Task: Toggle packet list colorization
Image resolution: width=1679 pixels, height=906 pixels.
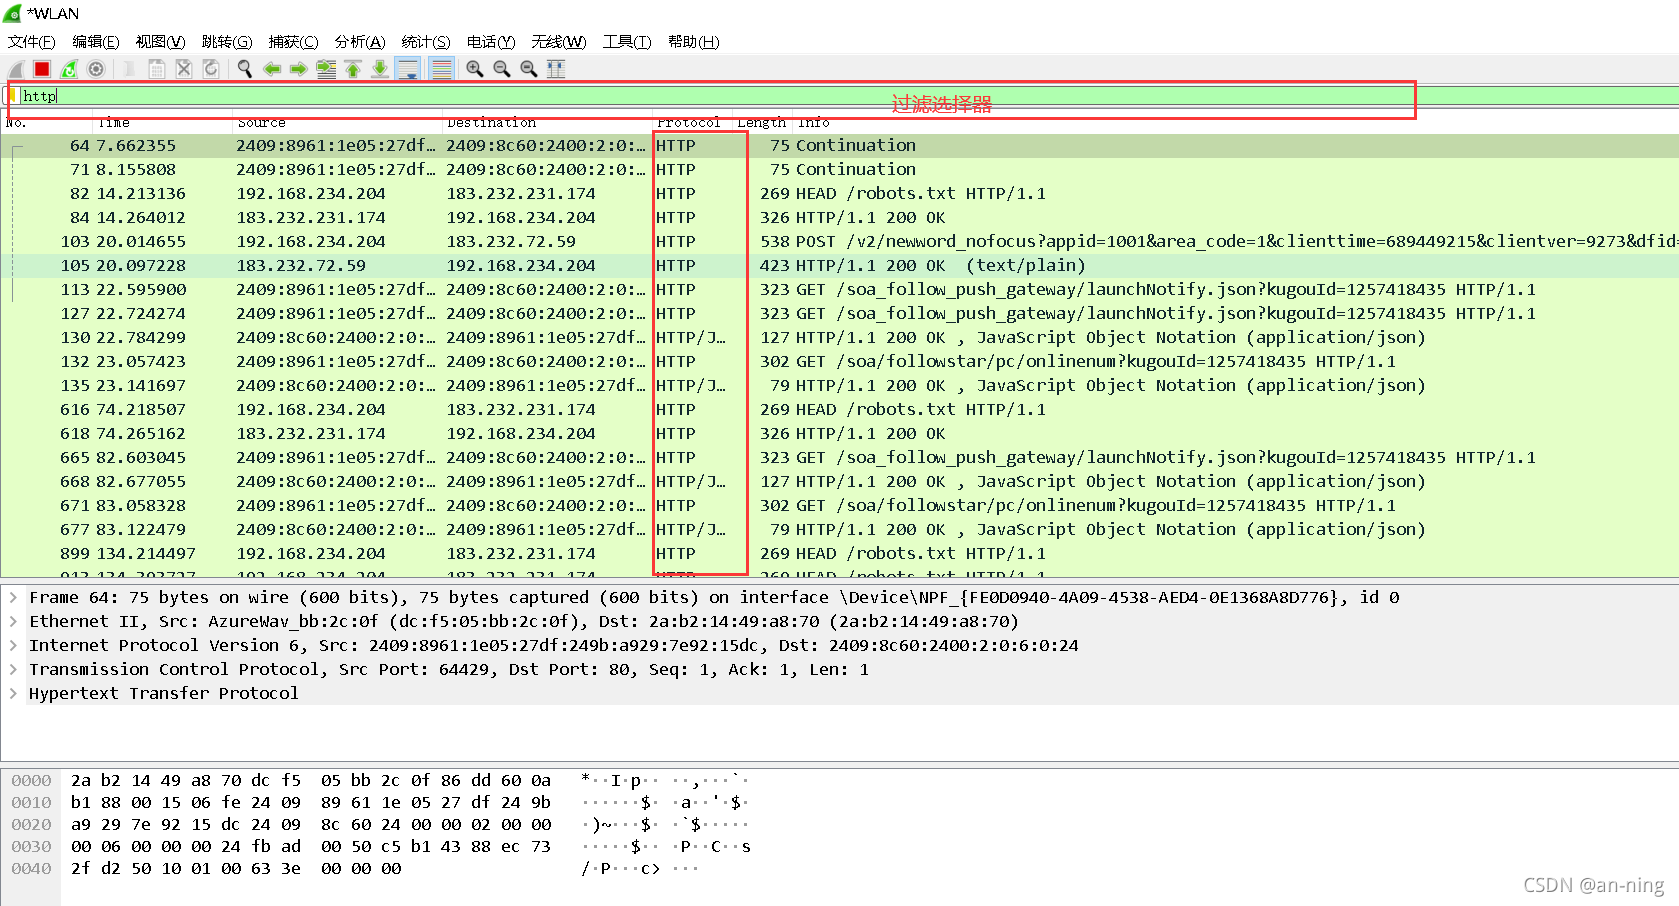Action: click(442, 69)
